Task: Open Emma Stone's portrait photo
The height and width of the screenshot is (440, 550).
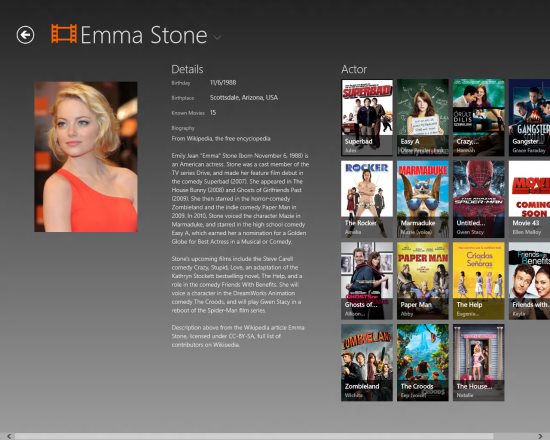Action: point(86,157)
